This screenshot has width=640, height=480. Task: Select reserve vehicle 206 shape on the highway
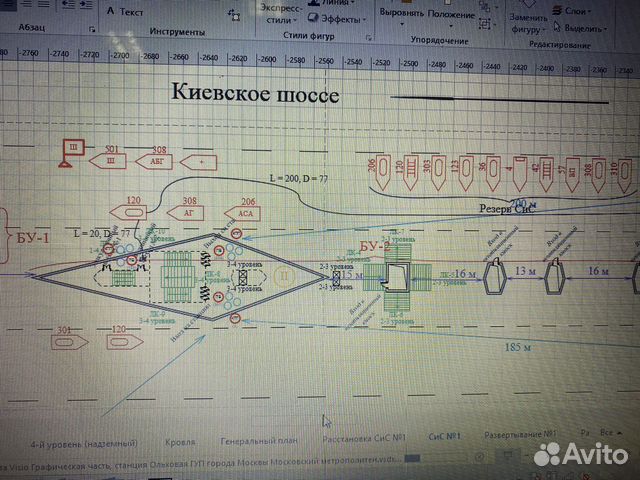[x=382, y=171]
